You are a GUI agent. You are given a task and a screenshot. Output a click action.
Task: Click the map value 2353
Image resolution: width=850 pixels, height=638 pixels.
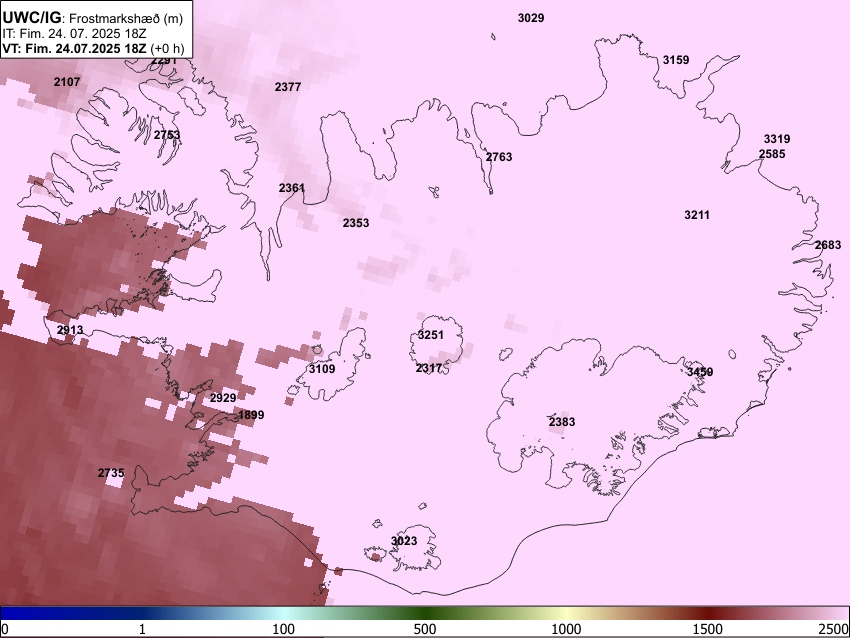click(x=356, y=223)
